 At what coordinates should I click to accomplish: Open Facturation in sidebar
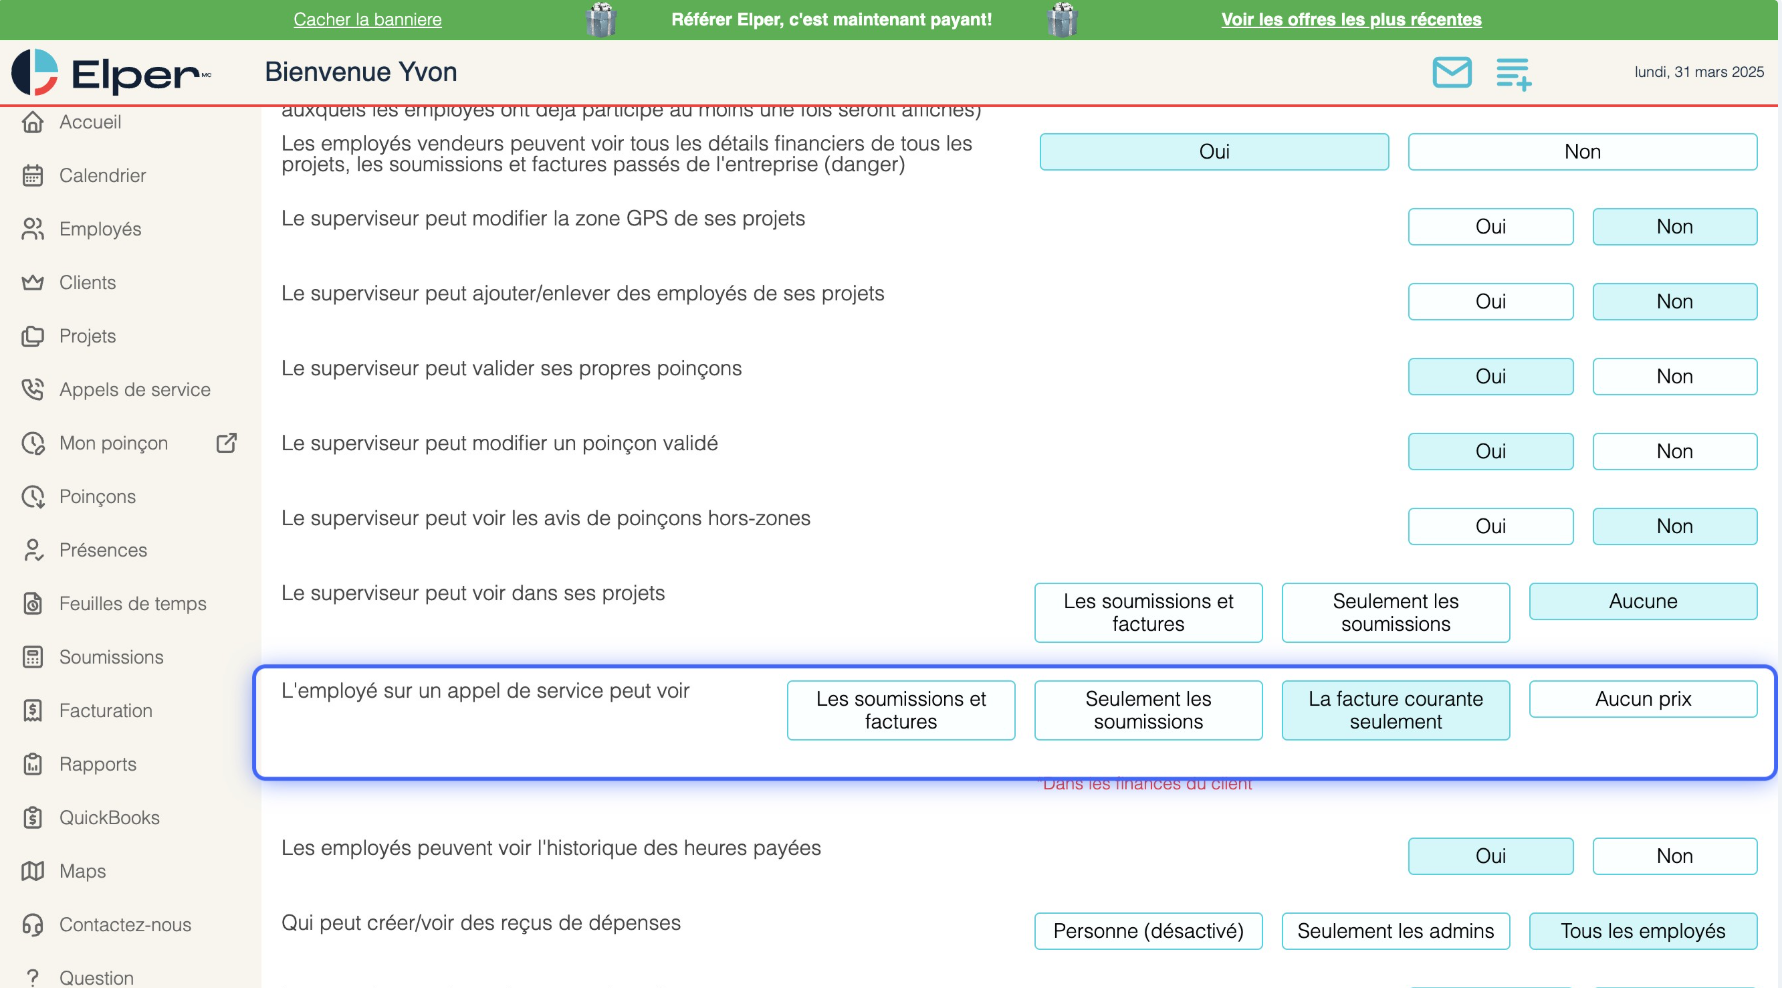click(106, 711)
